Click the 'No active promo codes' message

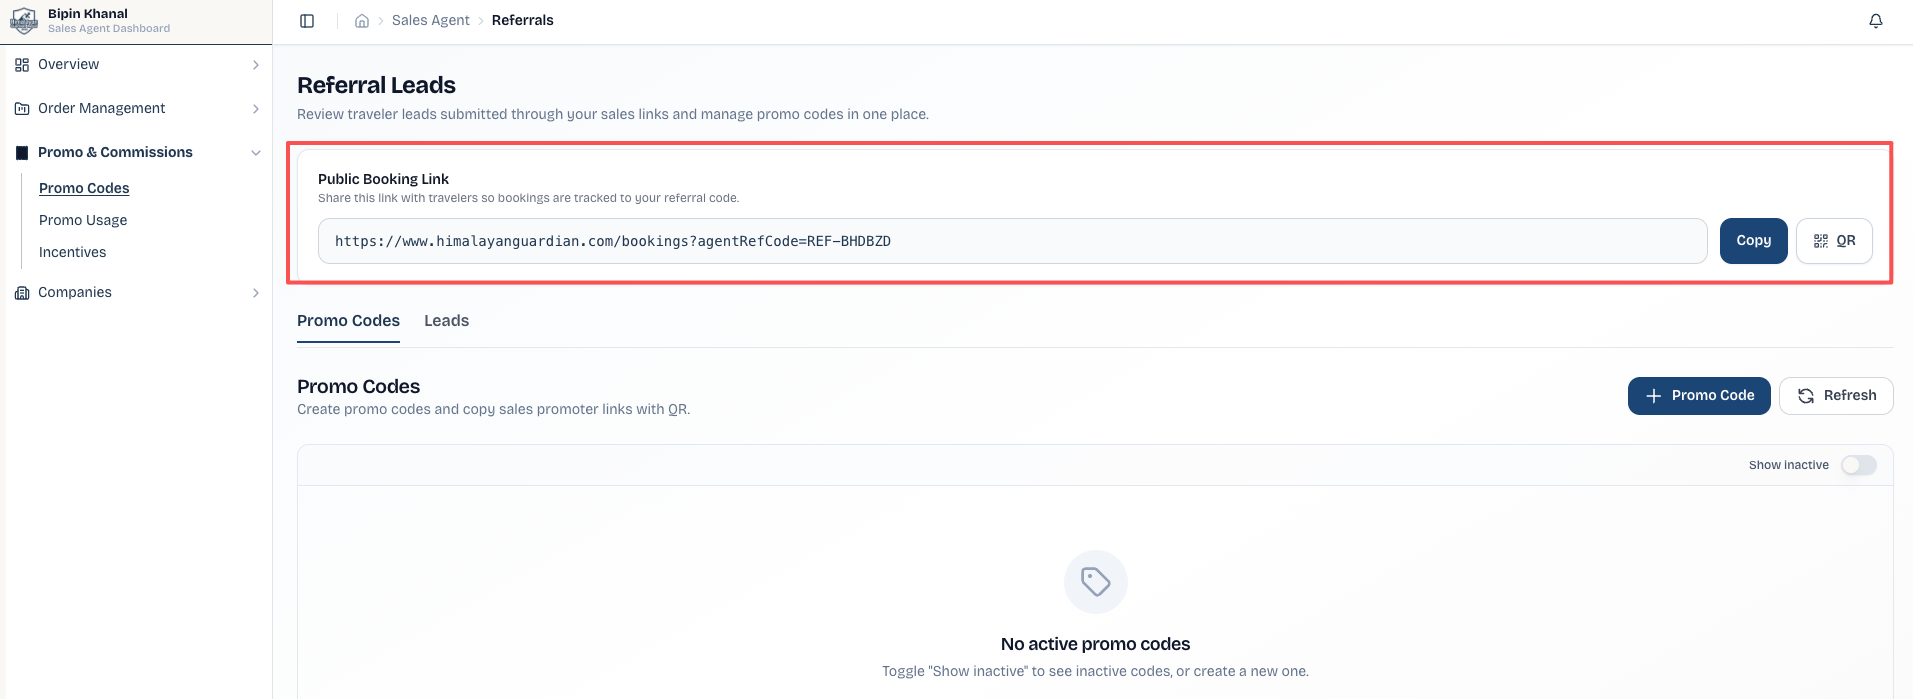pos(1095,644)
